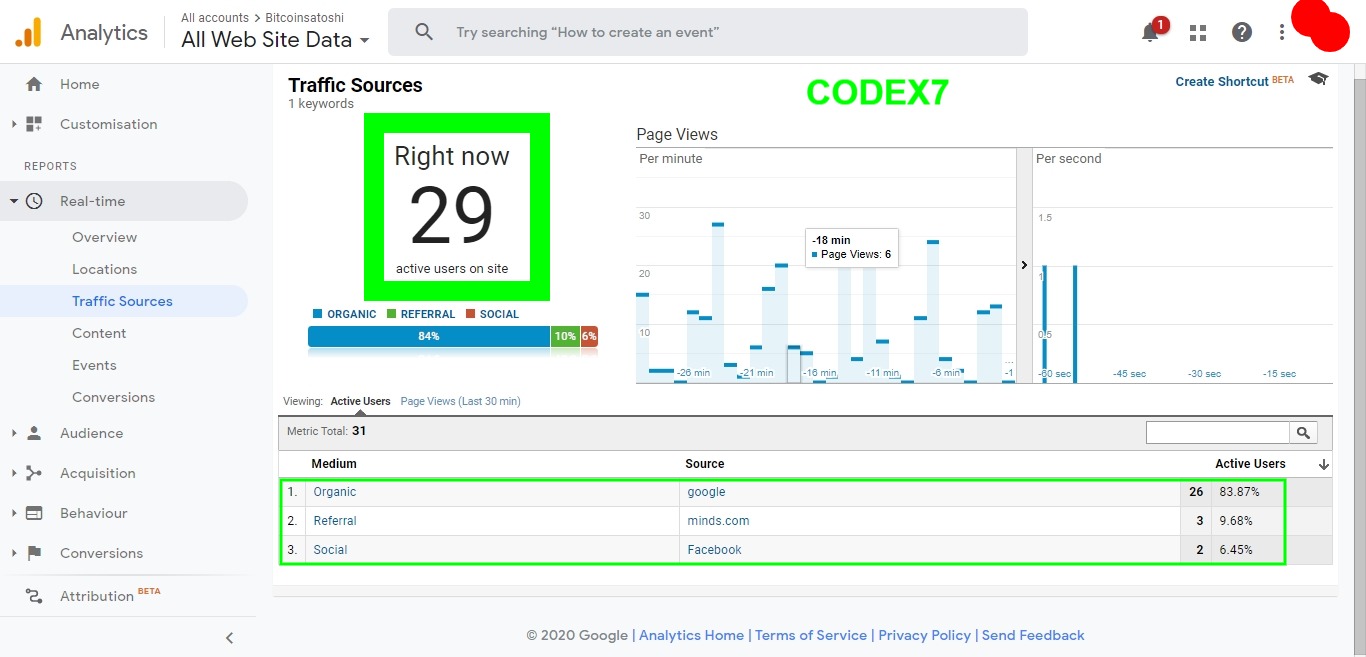Open Analytics help

click(x=1241, y=32)
